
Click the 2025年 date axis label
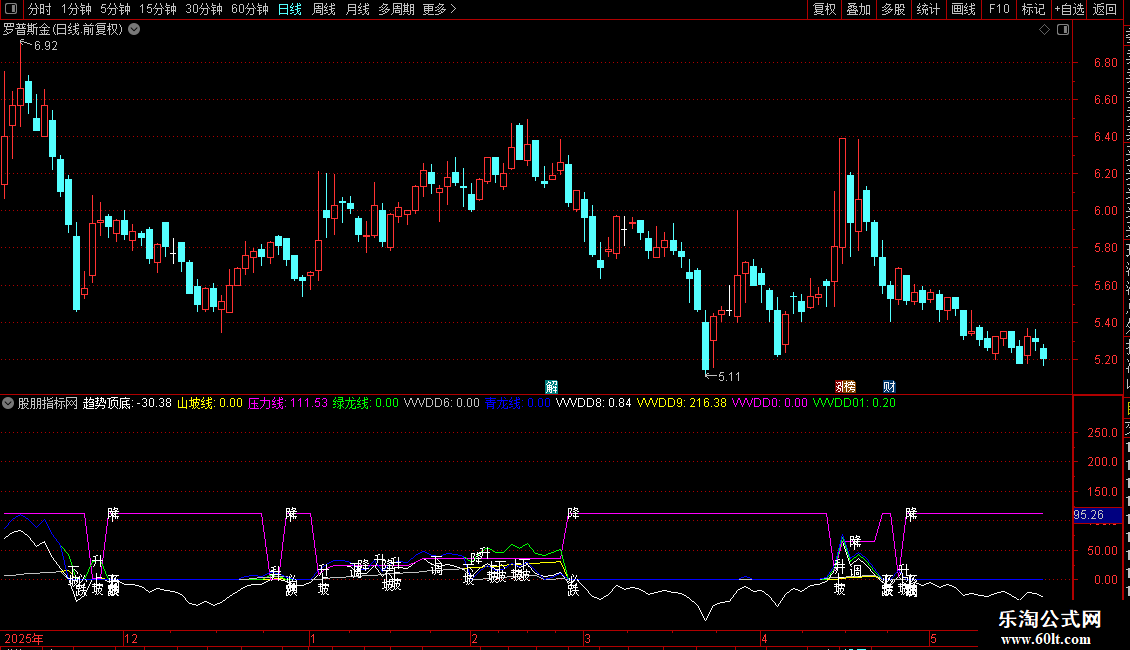point(24,638)
